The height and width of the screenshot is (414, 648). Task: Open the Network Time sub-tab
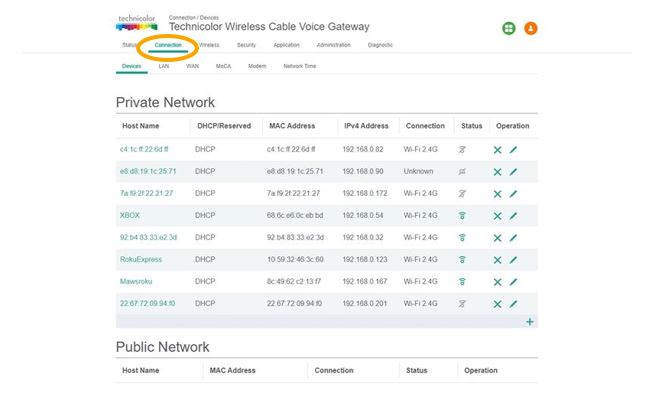point(300,66)
